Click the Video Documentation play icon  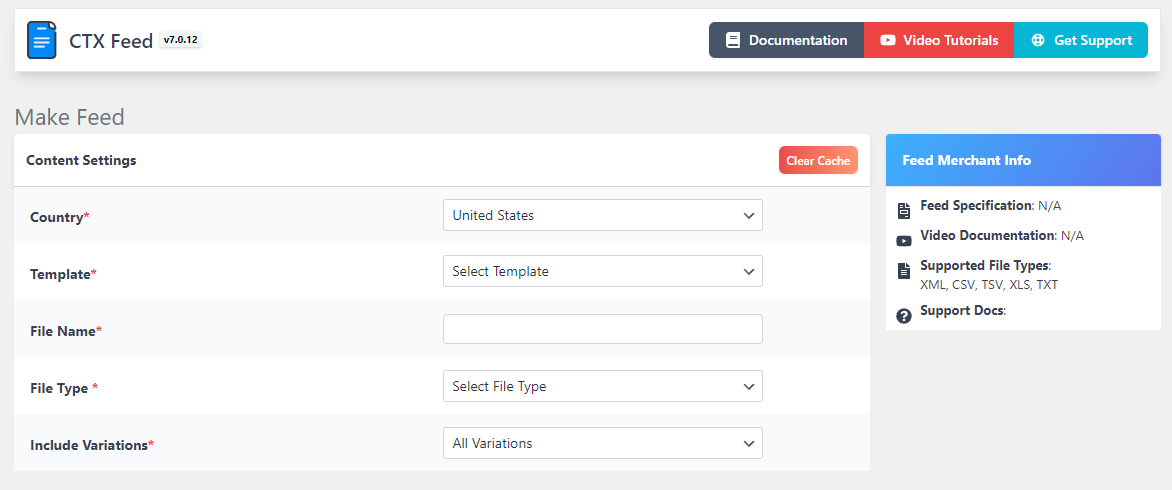point(904,241)
